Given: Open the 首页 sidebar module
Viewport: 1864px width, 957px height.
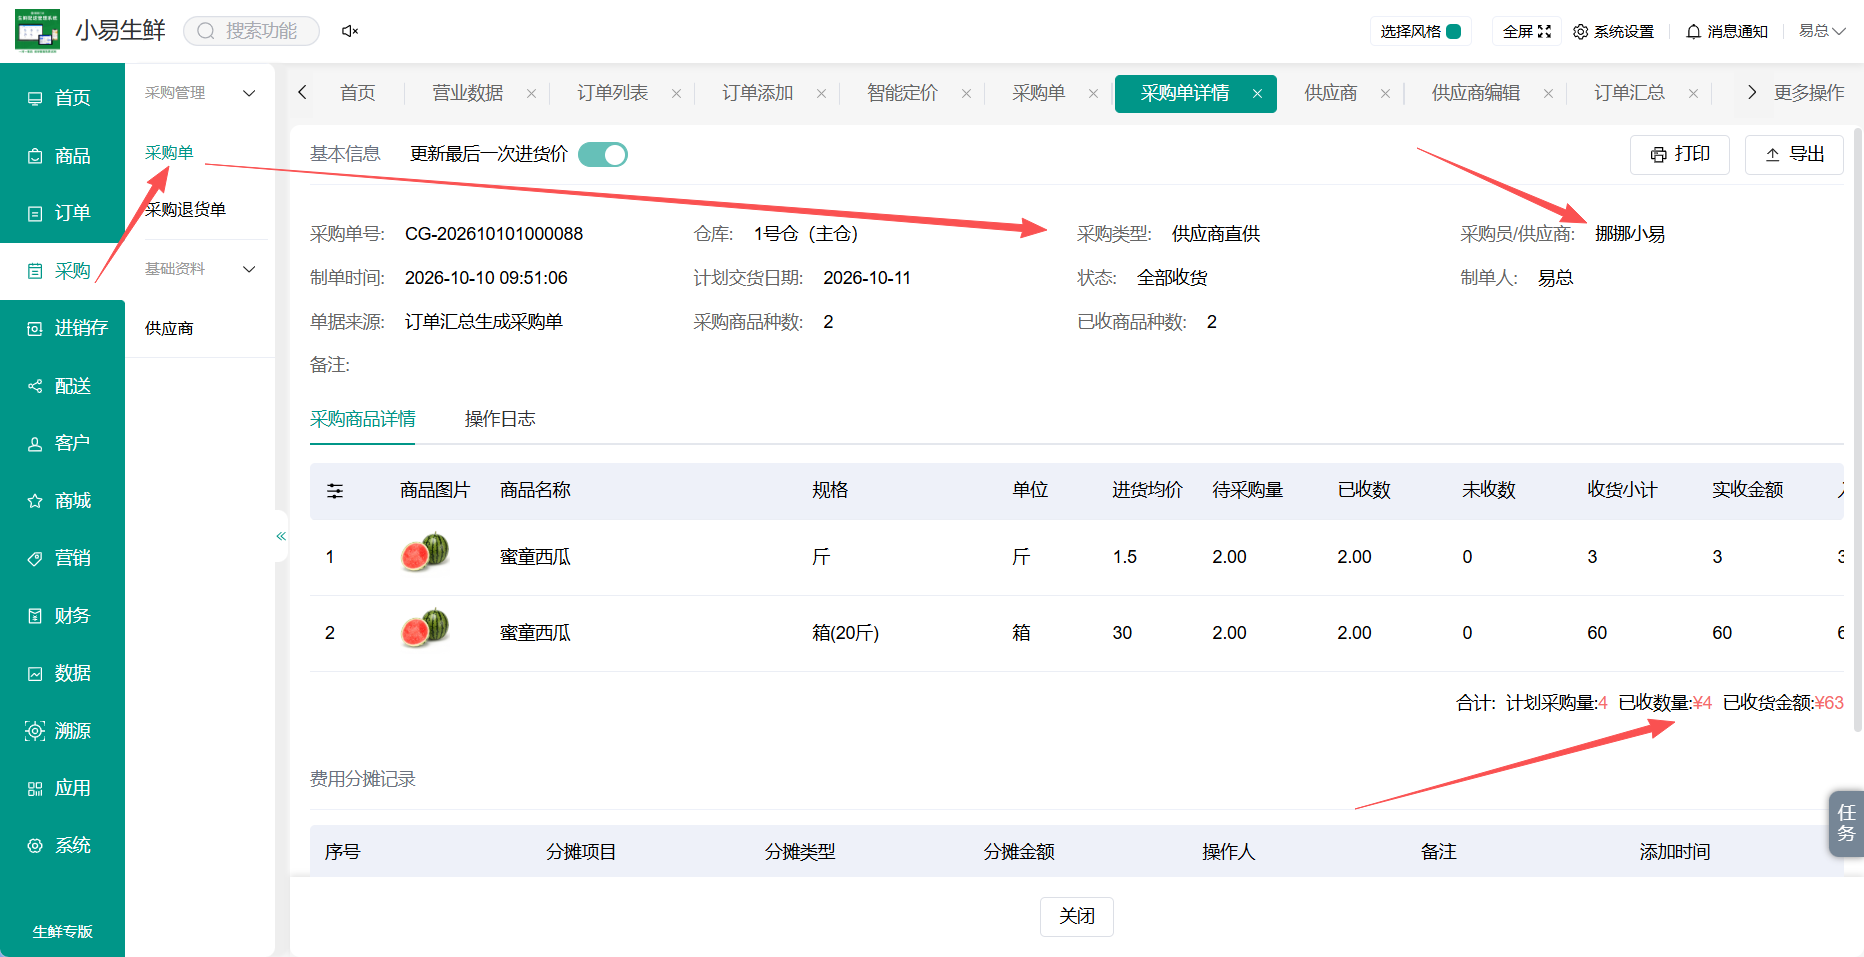Looking at the screenshot, I should [x=62, y=98].
